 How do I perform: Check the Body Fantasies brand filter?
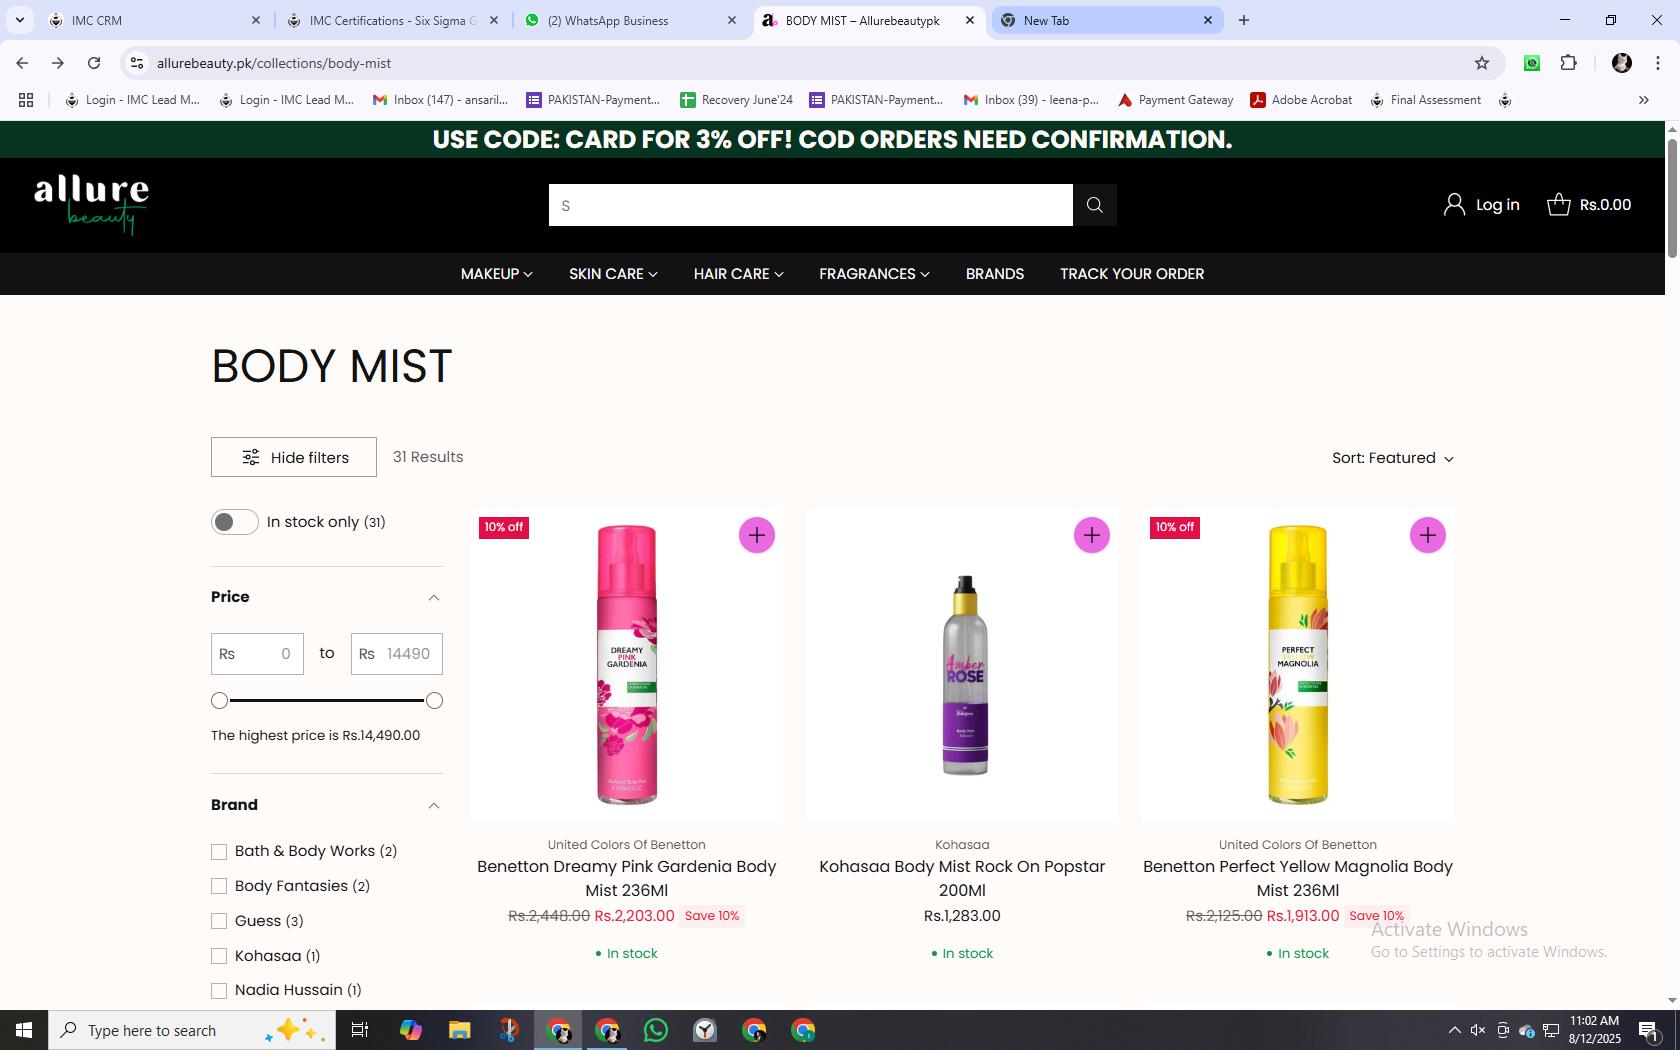pos(219,886)
